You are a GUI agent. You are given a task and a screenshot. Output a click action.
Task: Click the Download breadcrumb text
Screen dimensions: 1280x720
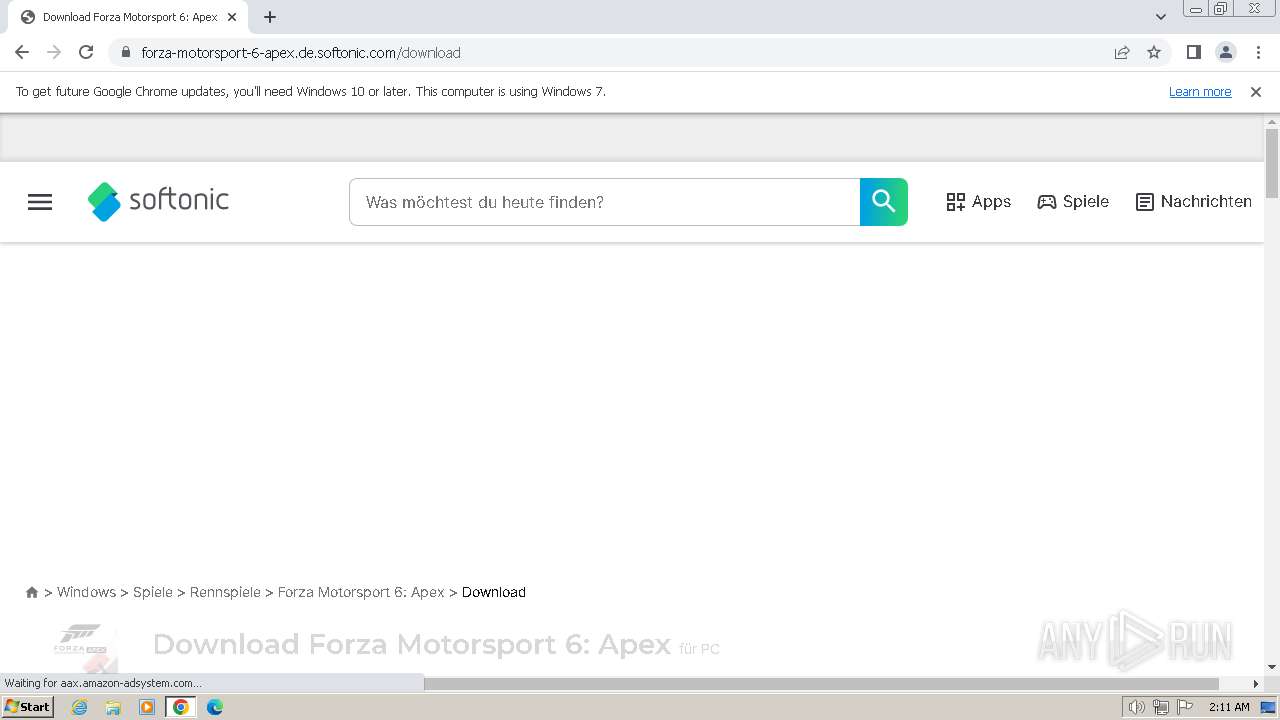494,592
